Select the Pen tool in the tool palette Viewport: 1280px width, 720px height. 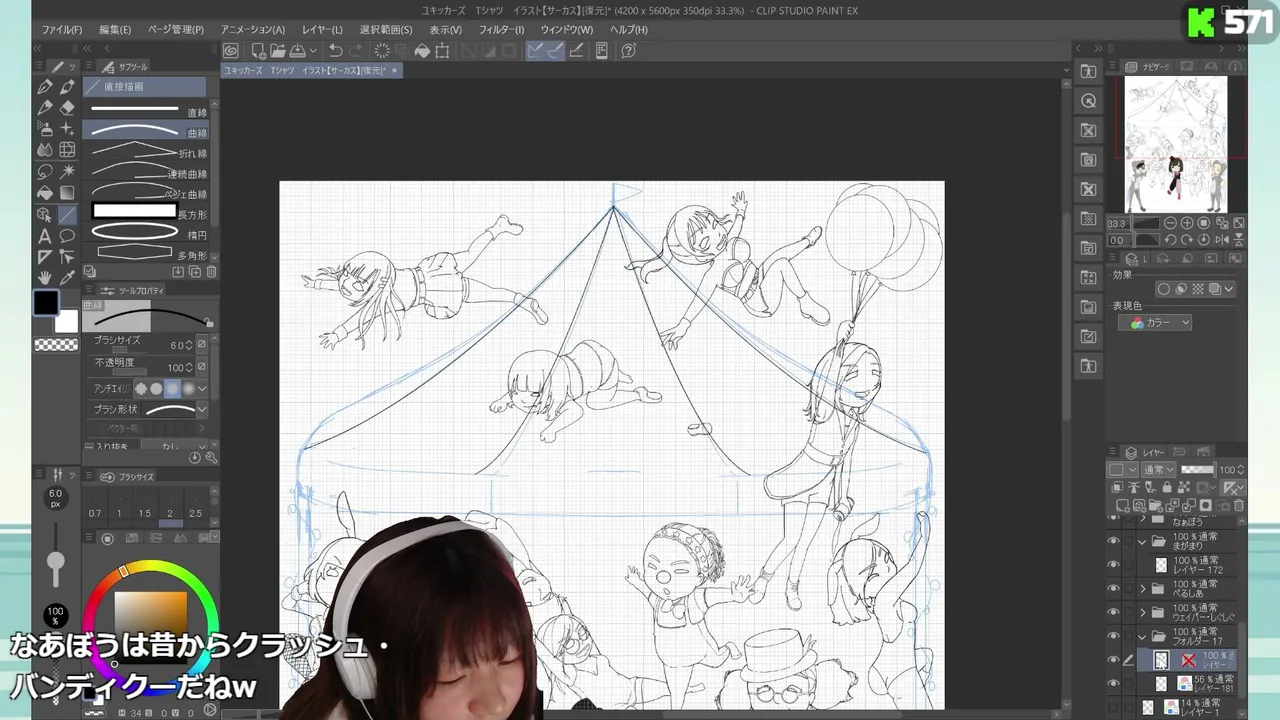(45, 87)
